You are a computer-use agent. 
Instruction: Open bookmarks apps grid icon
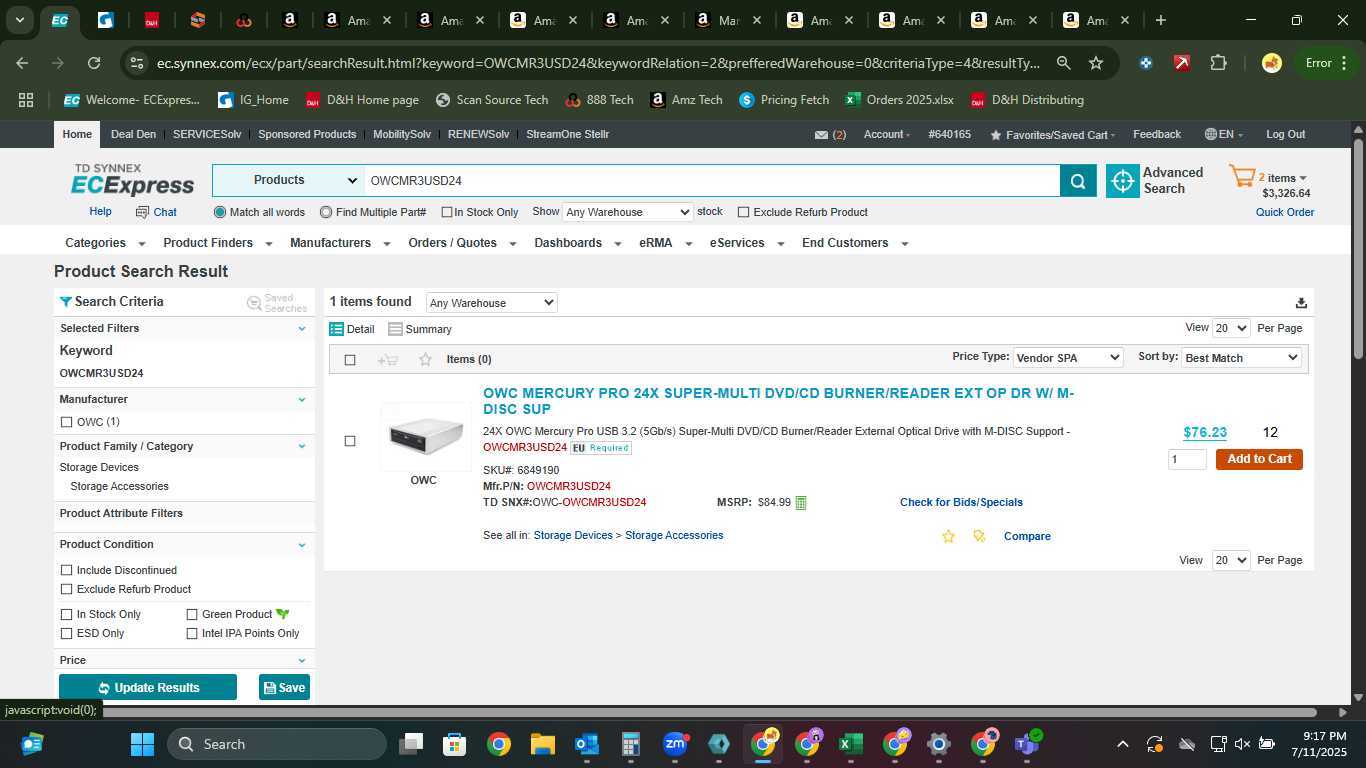pos(26,100)
